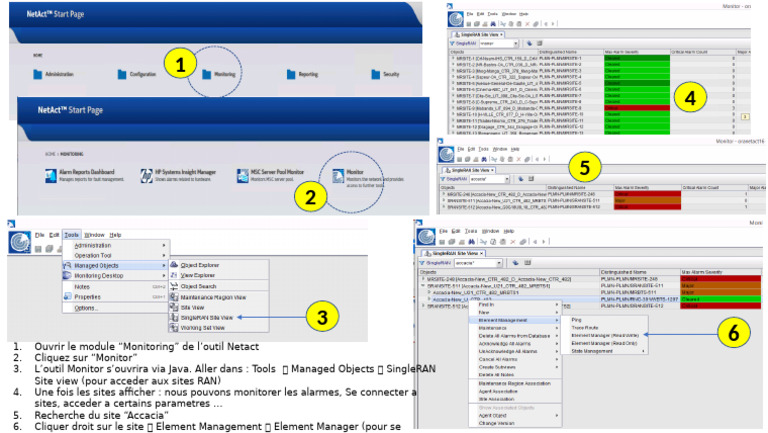Open Element Manager (Read/write) entry
Image resolution: width=768 pixels, height=433 pixels.
[605, 336]
